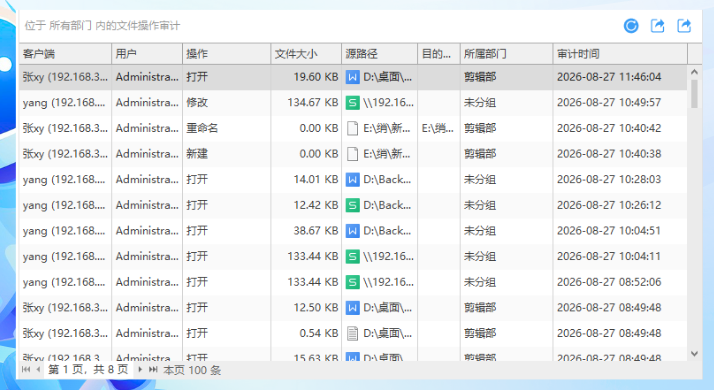Select the audit time 2026-08-27 11:46:04
Screen dimensions: 714x390
click(x=609, y=77)
